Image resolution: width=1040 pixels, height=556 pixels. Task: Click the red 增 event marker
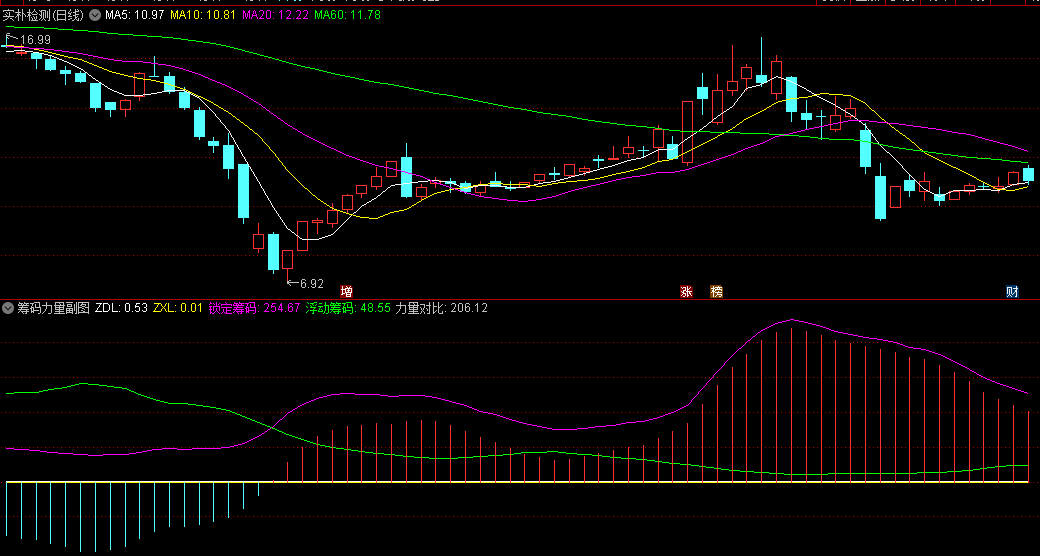346,291
